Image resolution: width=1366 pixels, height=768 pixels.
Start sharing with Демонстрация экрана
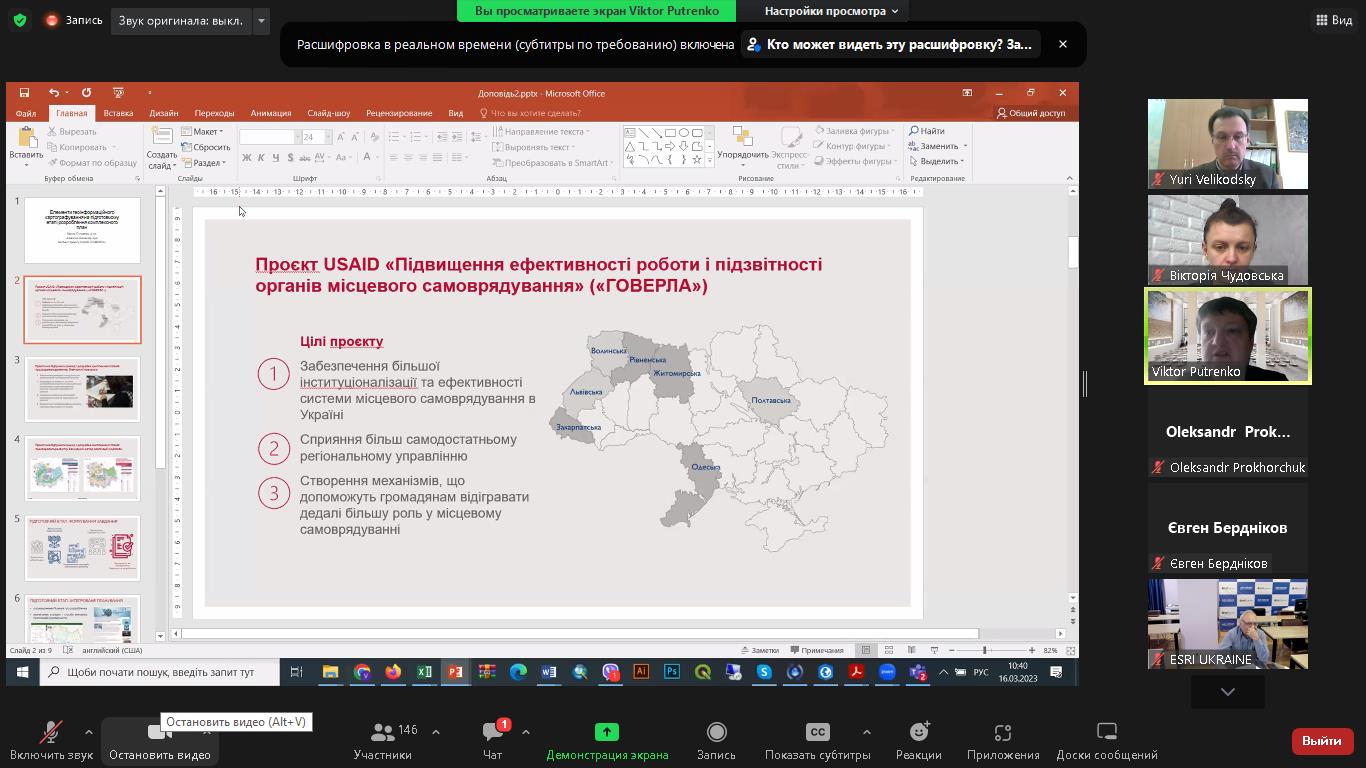pos(607,741)
